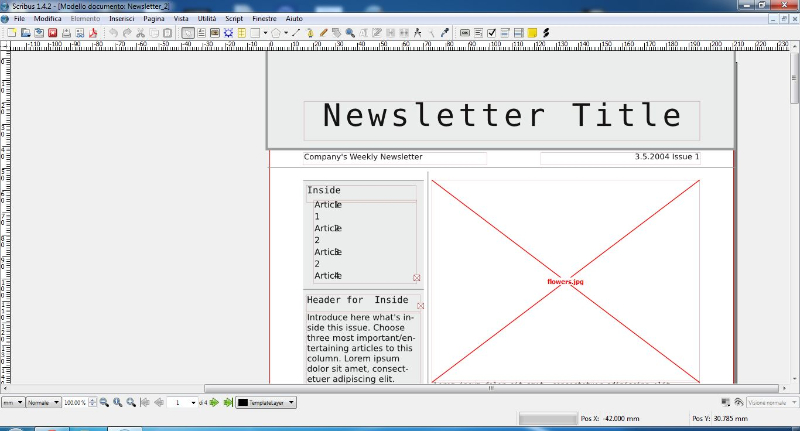Insert PDF combo box tool

click(505, 33)
